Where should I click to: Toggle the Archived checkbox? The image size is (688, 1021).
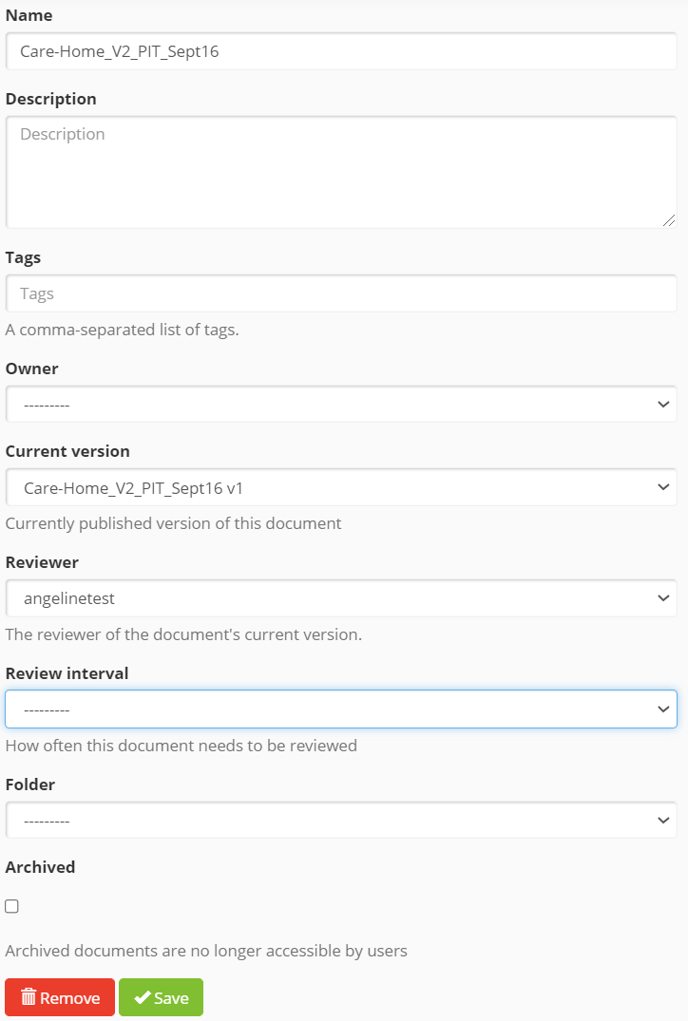[x=12, y=906]
